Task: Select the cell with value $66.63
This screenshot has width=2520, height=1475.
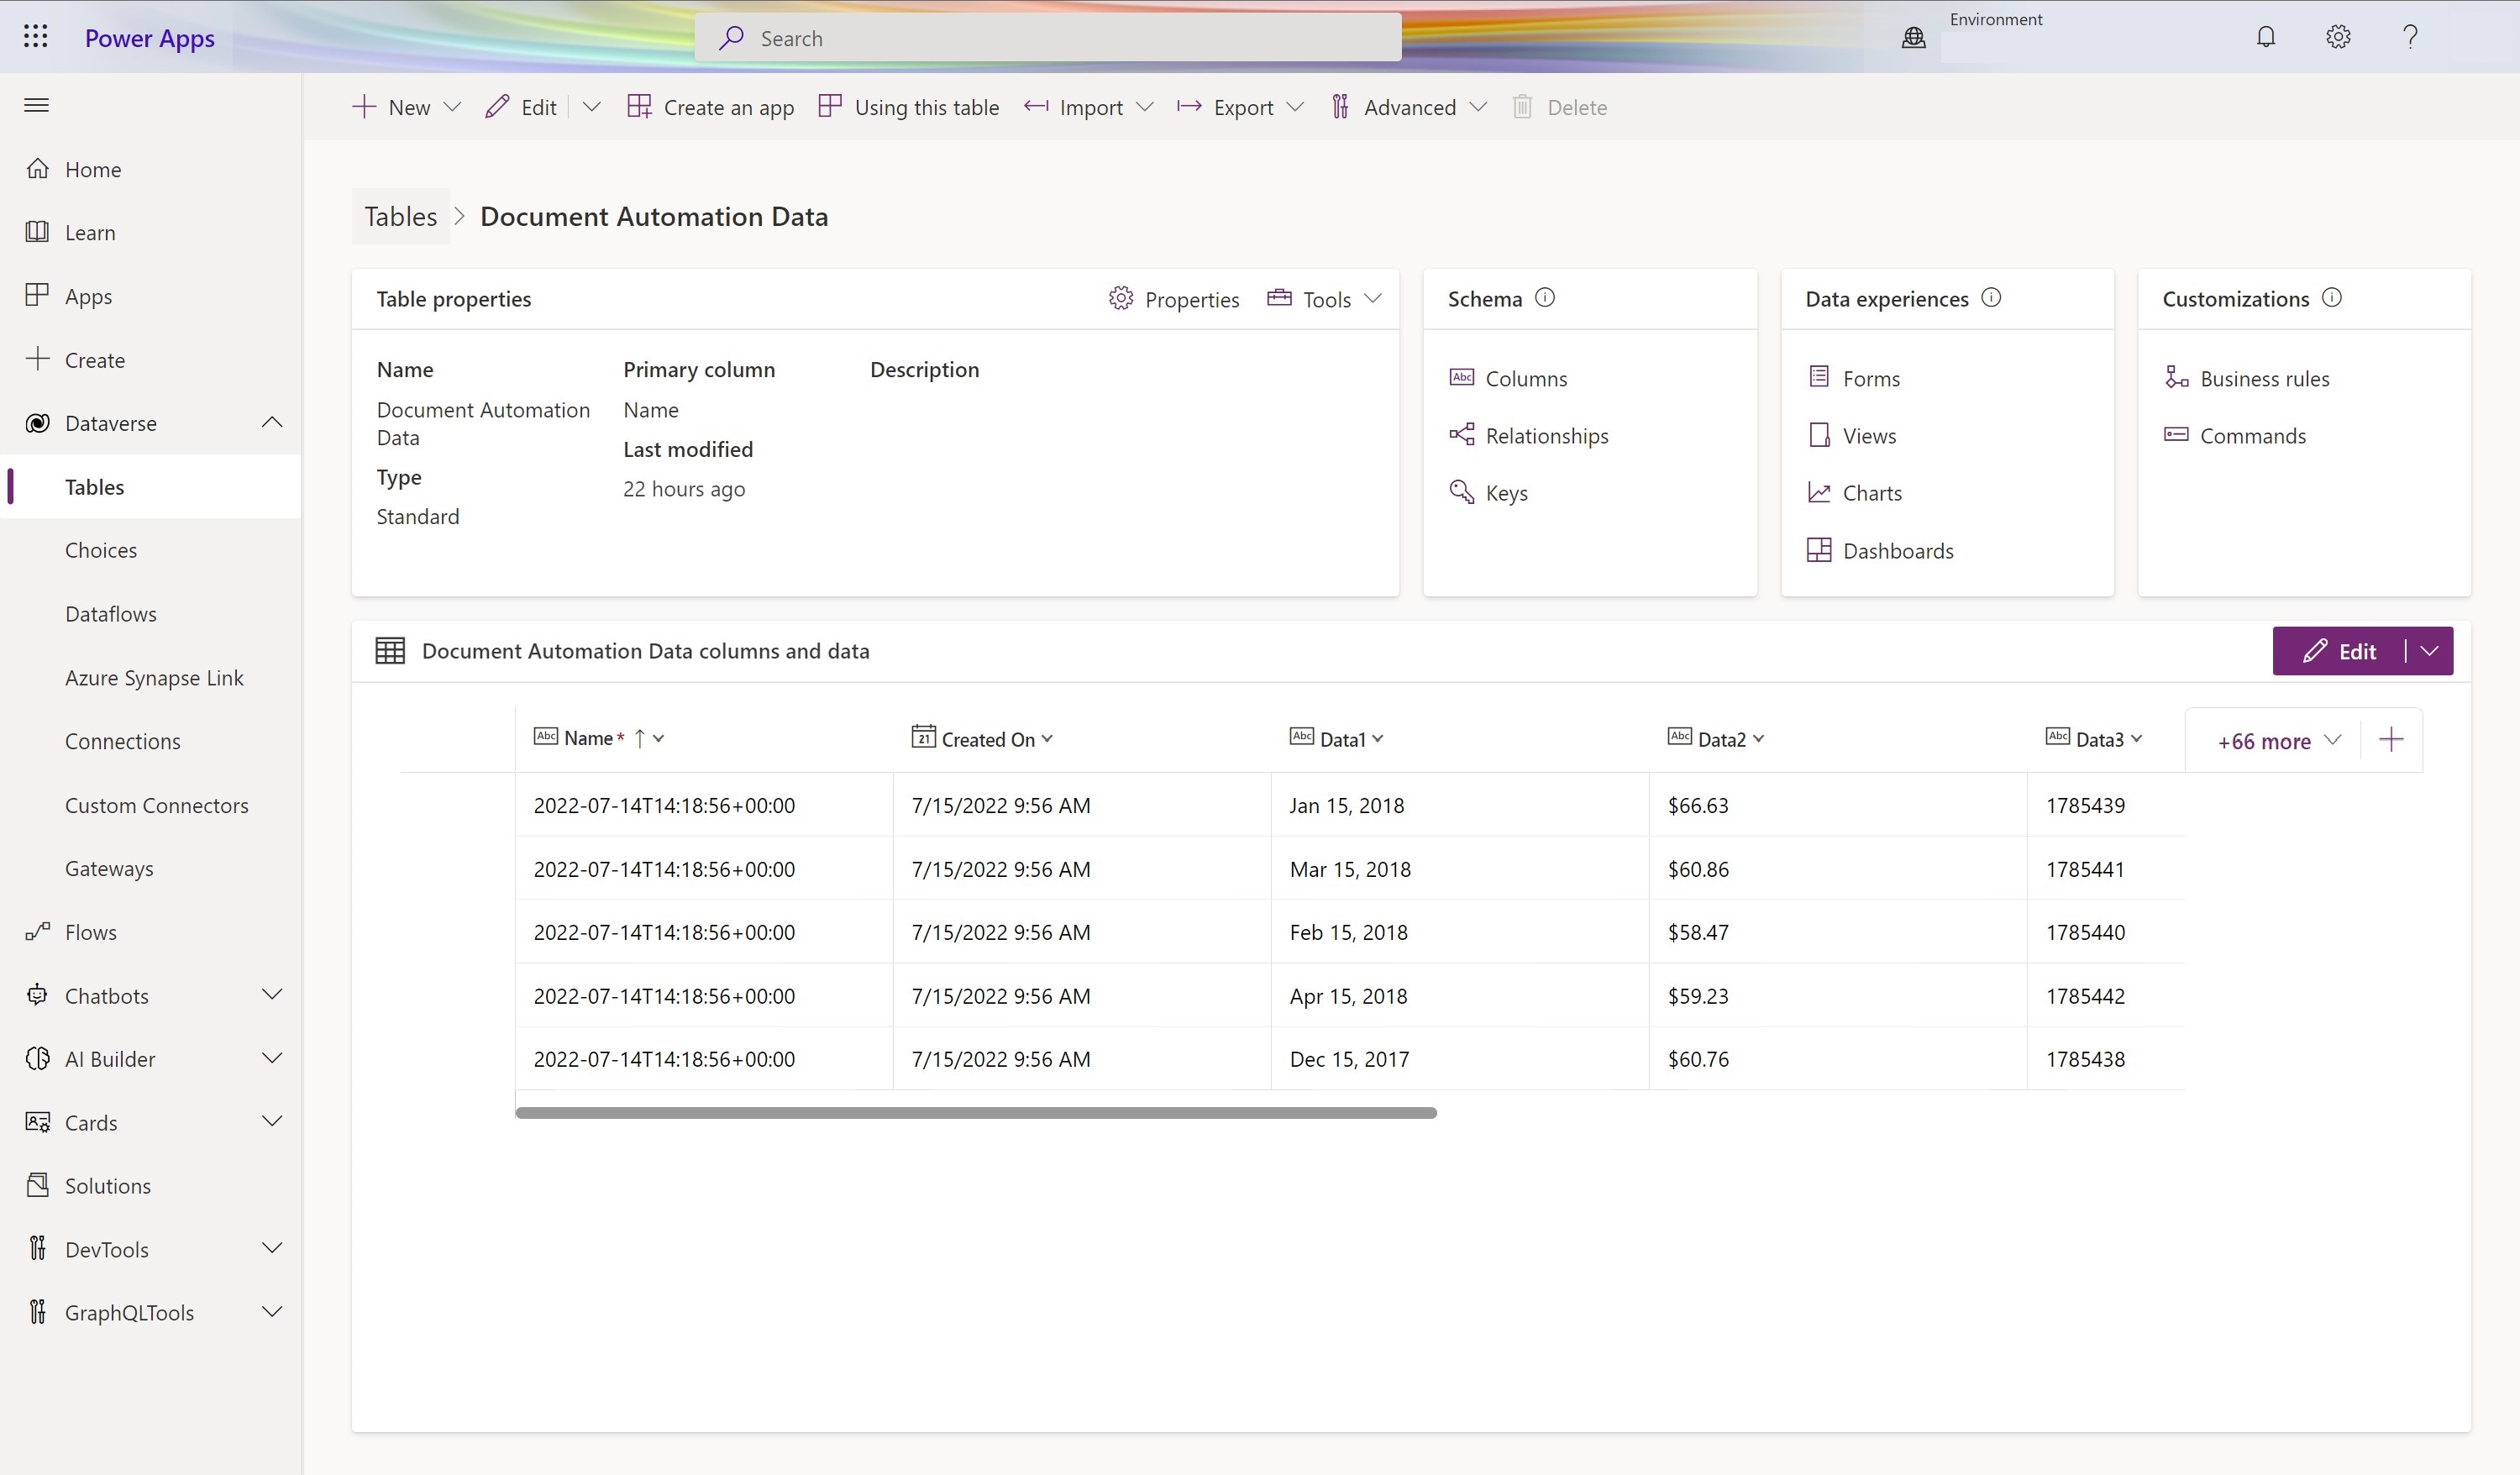Action: [x=1838, y=805]
